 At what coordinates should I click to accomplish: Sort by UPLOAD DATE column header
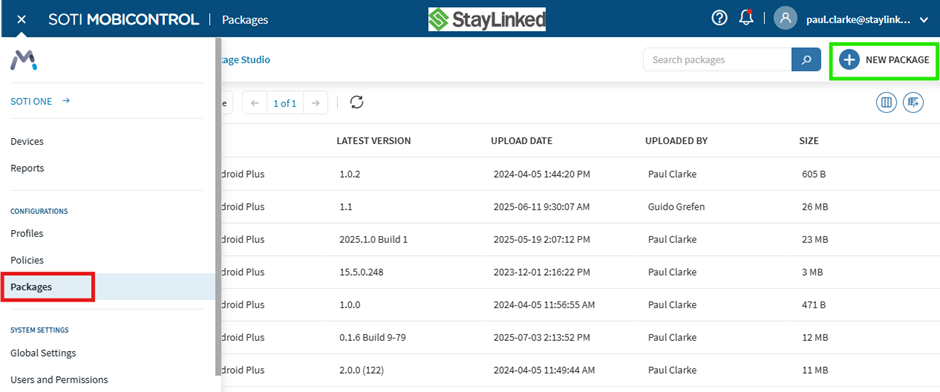click(x=522, y=141)
